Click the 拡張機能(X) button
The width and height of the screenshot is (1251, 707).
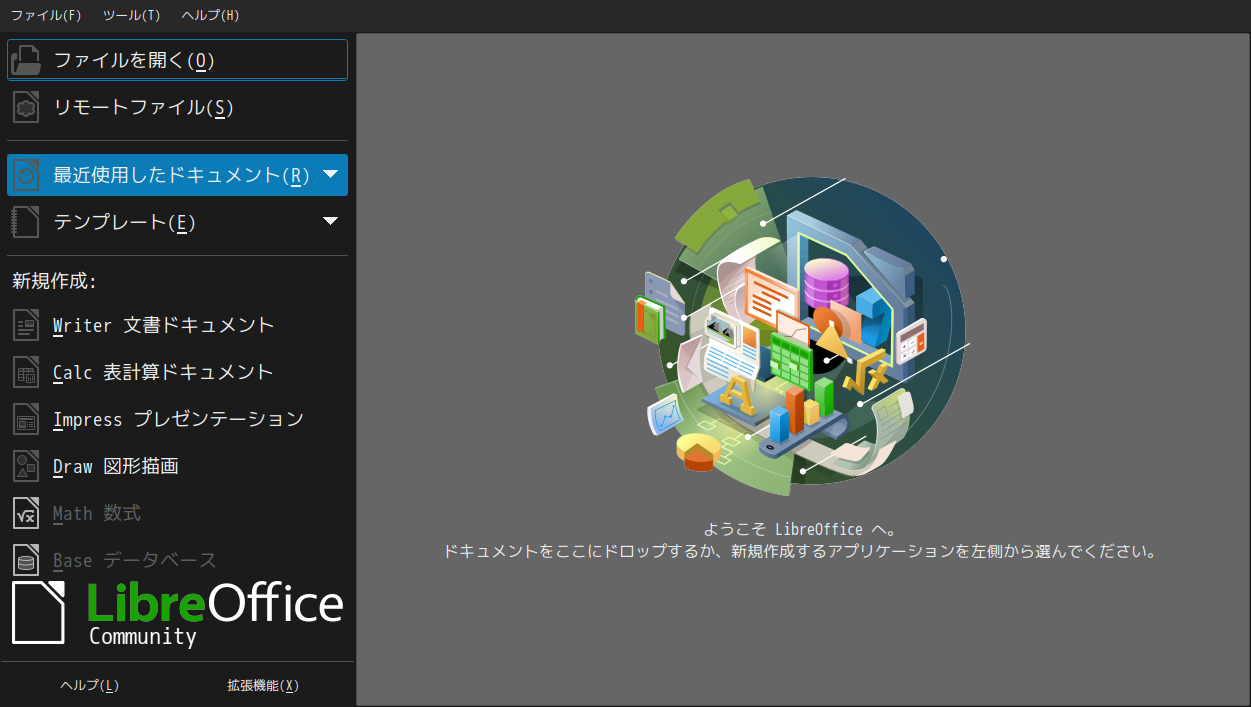(263, 685)
